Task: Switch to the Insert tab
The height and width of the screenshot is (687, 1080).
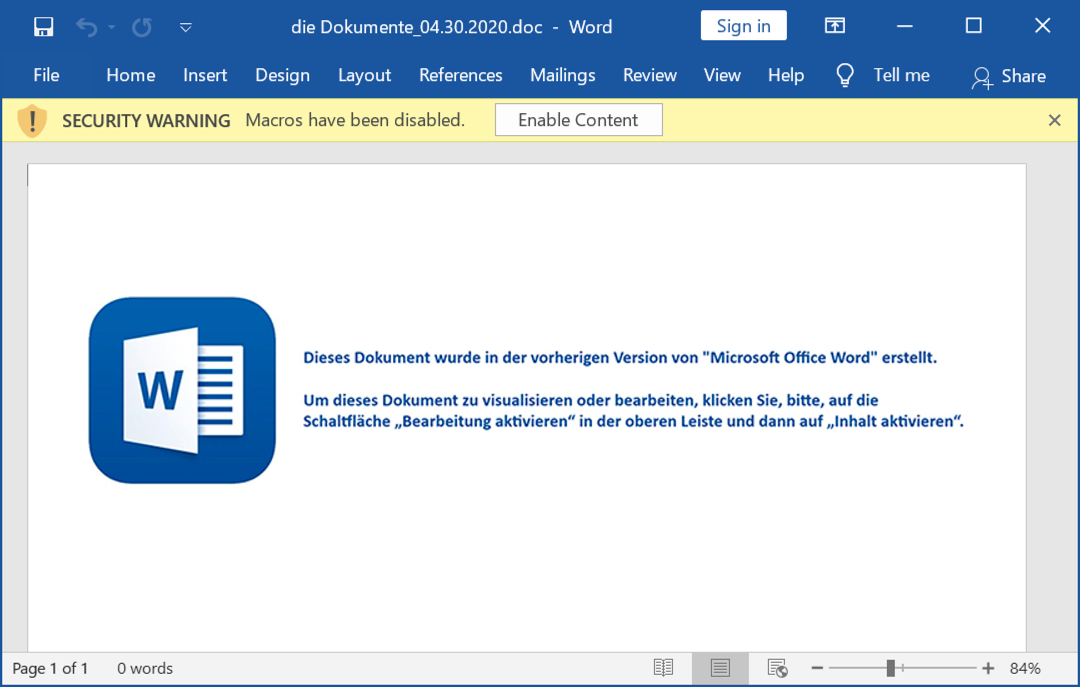Action: click(x=205, y=75)
